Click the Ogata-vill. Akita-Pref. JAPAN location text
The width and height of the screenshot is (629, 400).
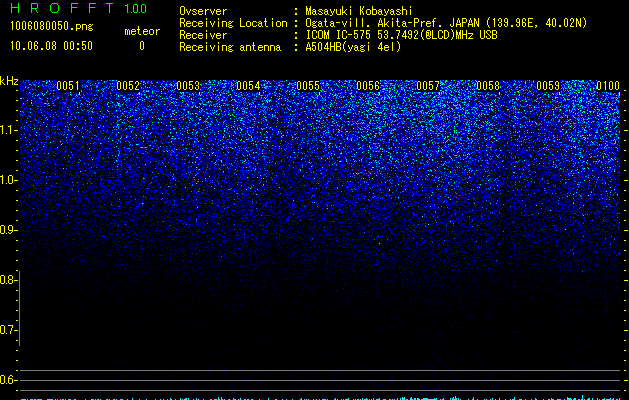(446, 23)
